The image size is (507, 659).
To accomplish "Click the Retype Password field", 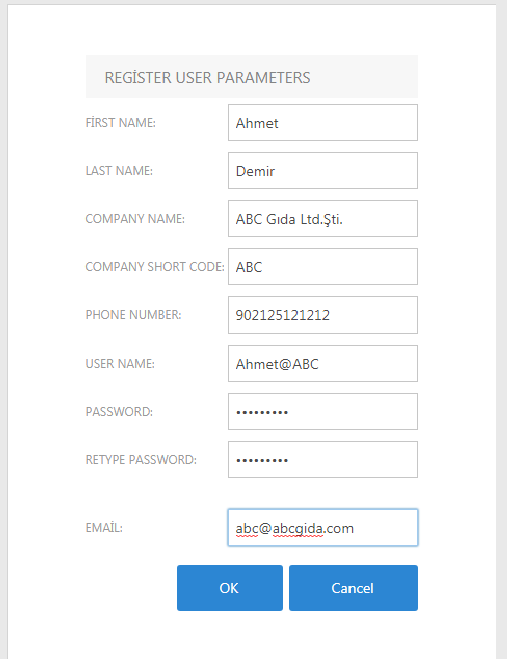I will [323, 459].
